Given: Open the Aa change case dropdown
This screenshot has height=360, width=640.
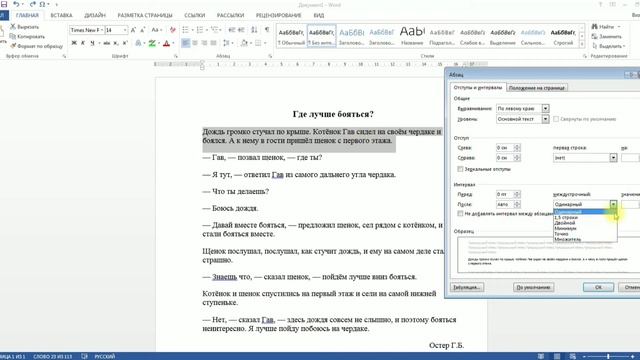Looking at the screenshot, I should [x=157, y=30].
